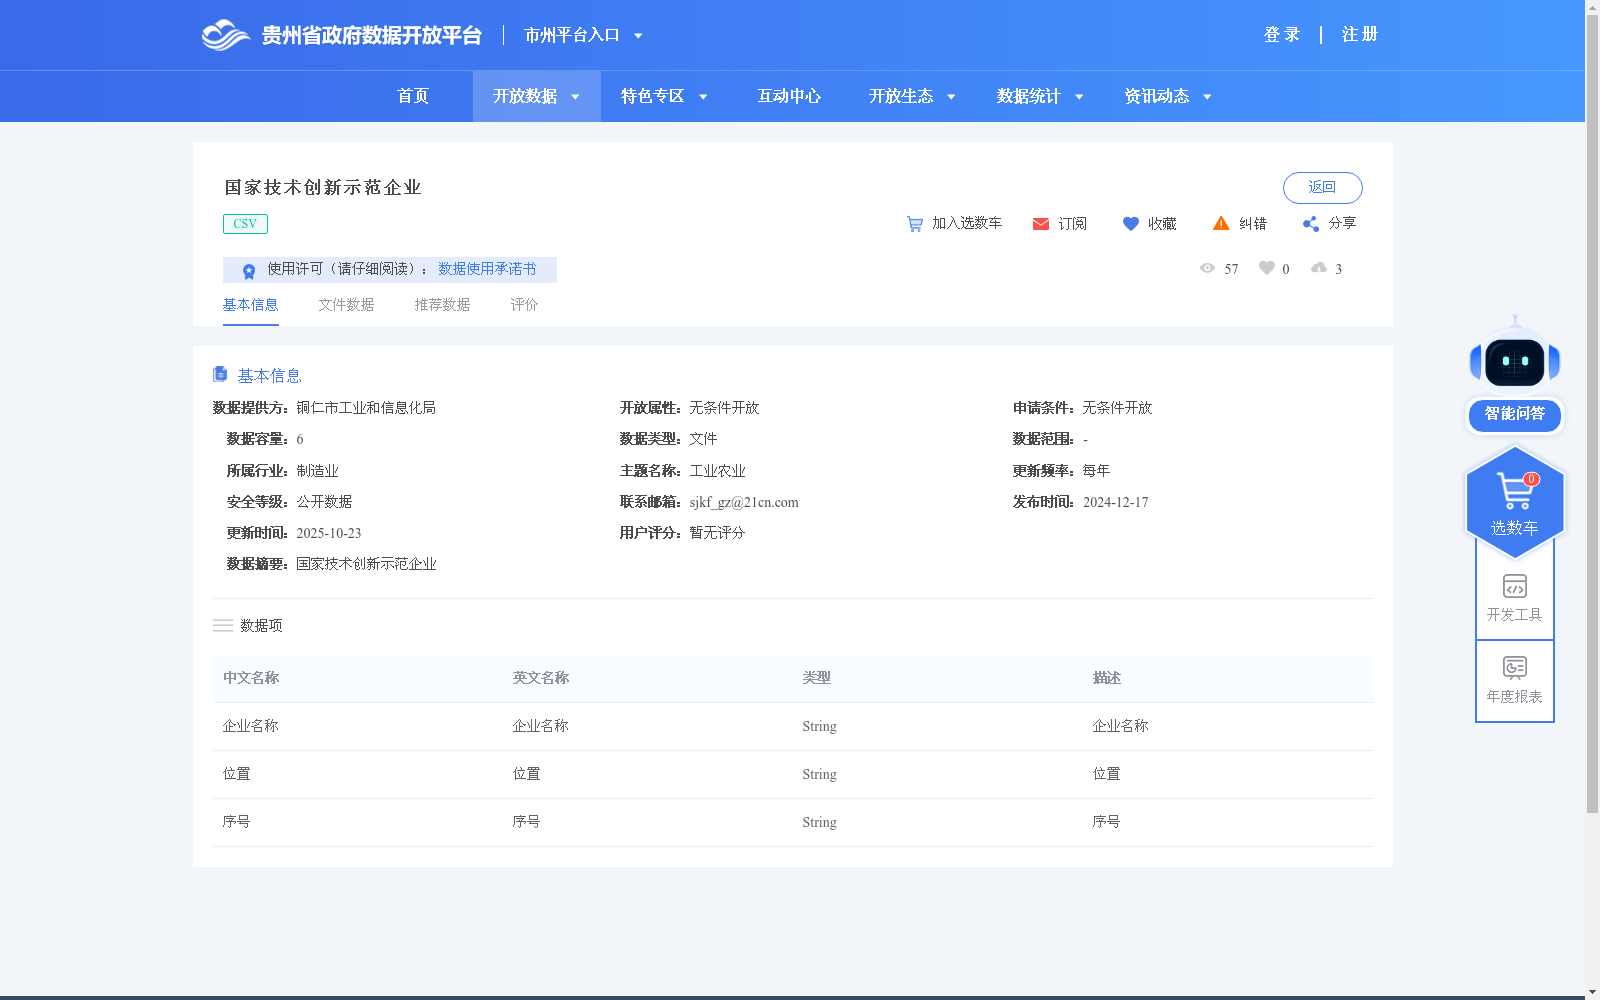Open the 智能问答 robot assistant

click(1515, 375)
